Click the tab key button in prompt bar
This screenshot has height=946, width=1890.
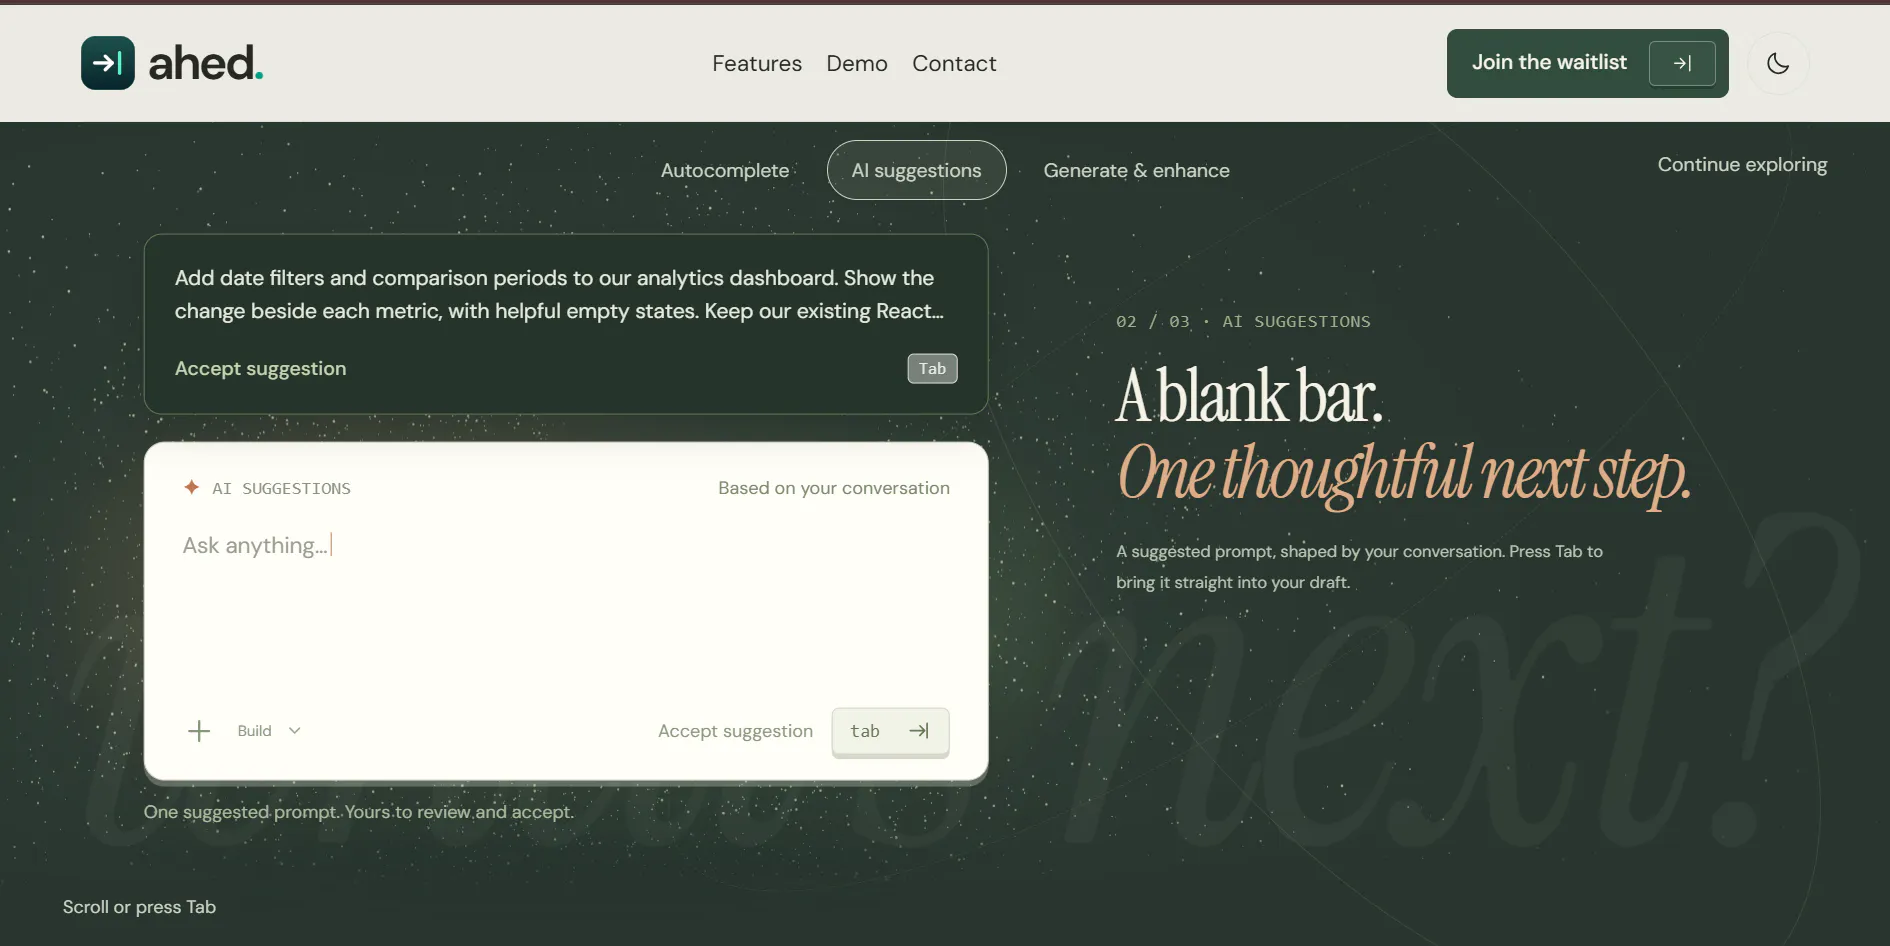click(x=890, y=732)
